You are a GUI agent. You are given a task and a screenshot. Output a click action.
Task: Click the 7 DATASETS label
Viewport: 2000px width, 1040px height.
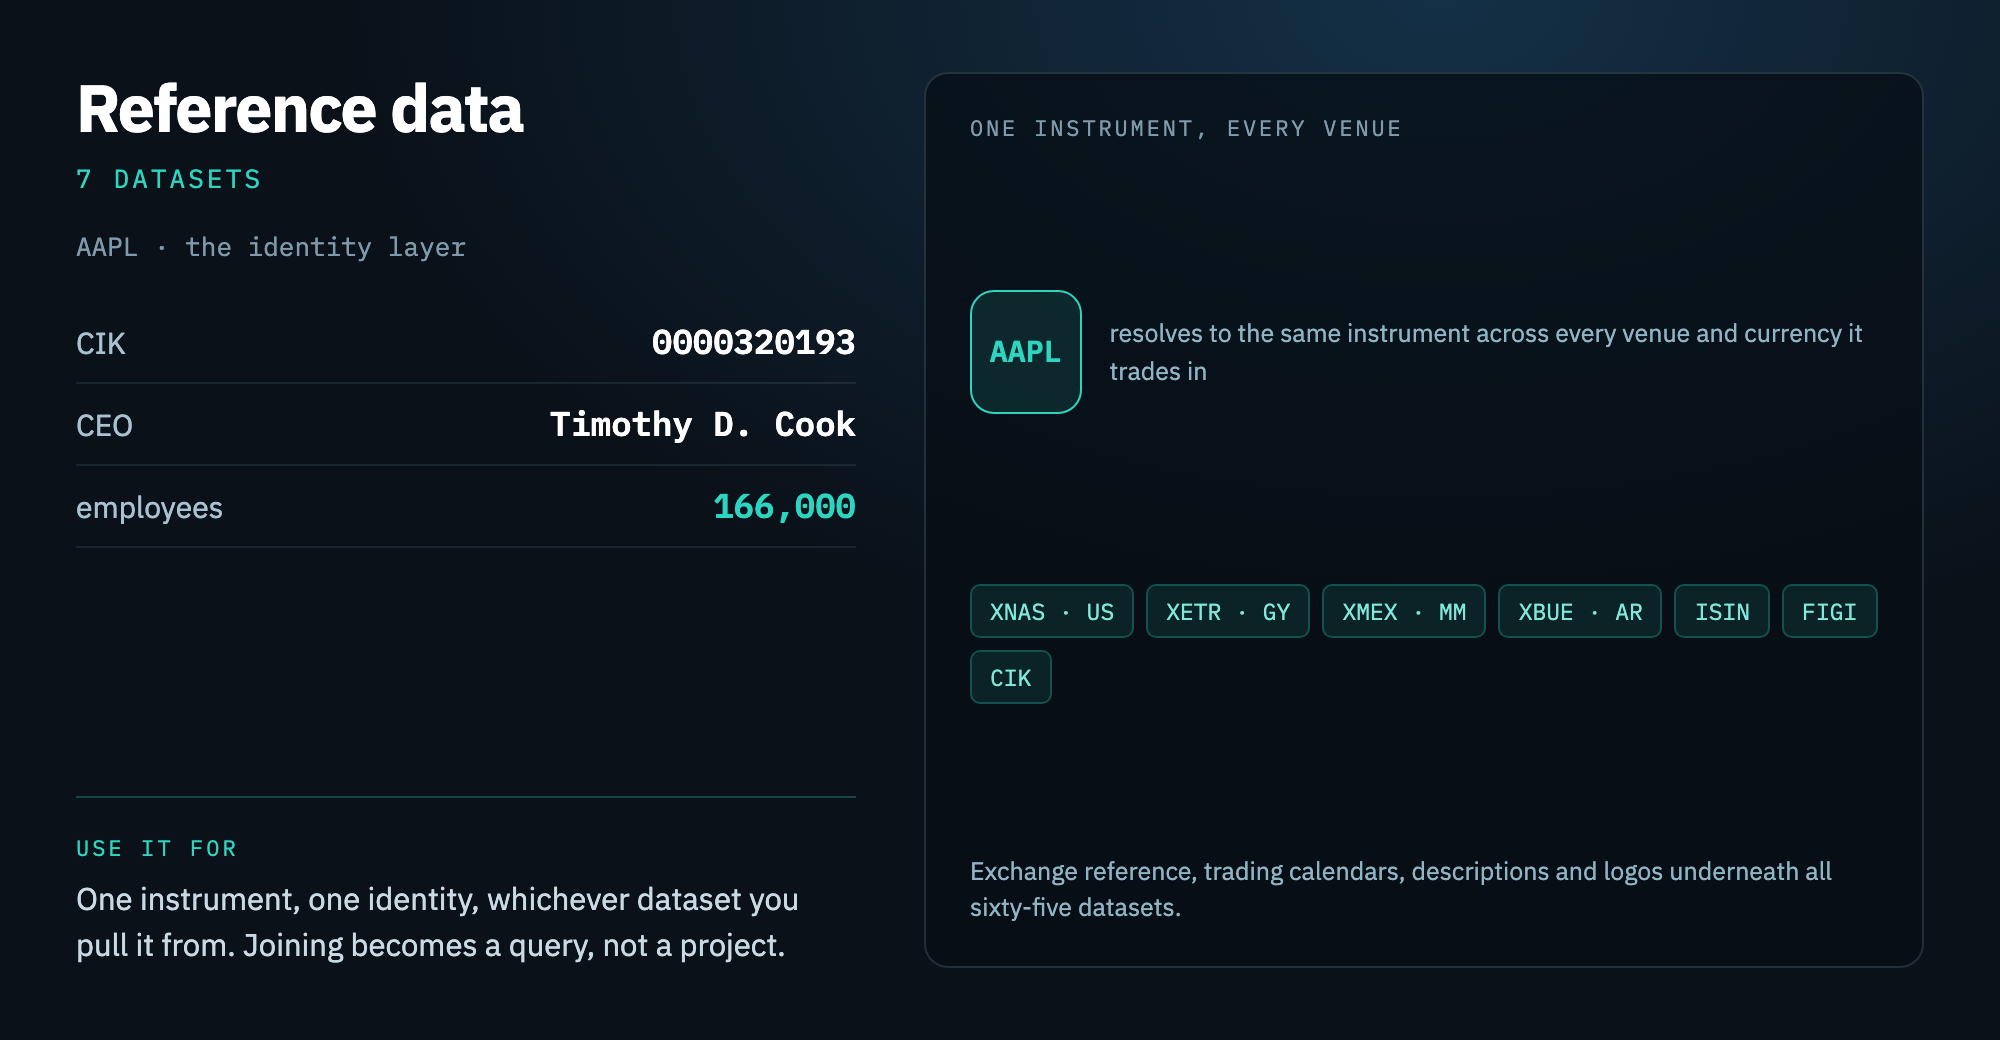click(x=168, y=180)
